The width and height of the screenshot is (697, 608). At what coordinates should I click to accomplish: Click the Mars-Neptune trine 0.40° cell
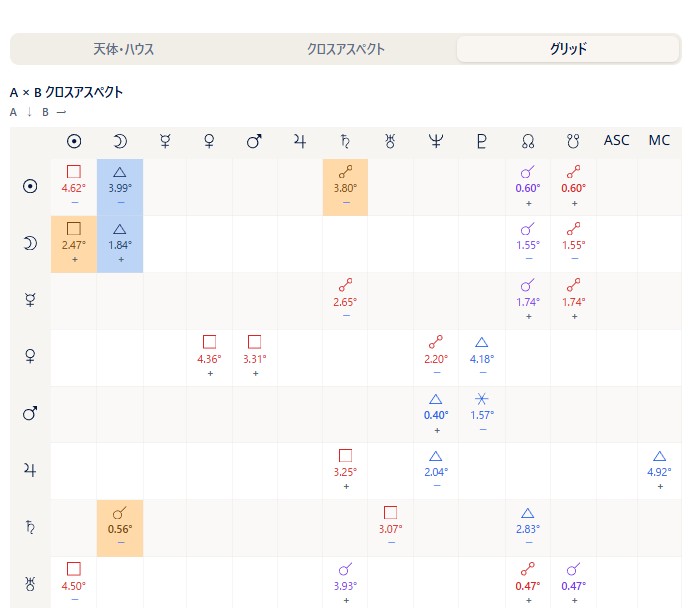click(x=436, y=414)
